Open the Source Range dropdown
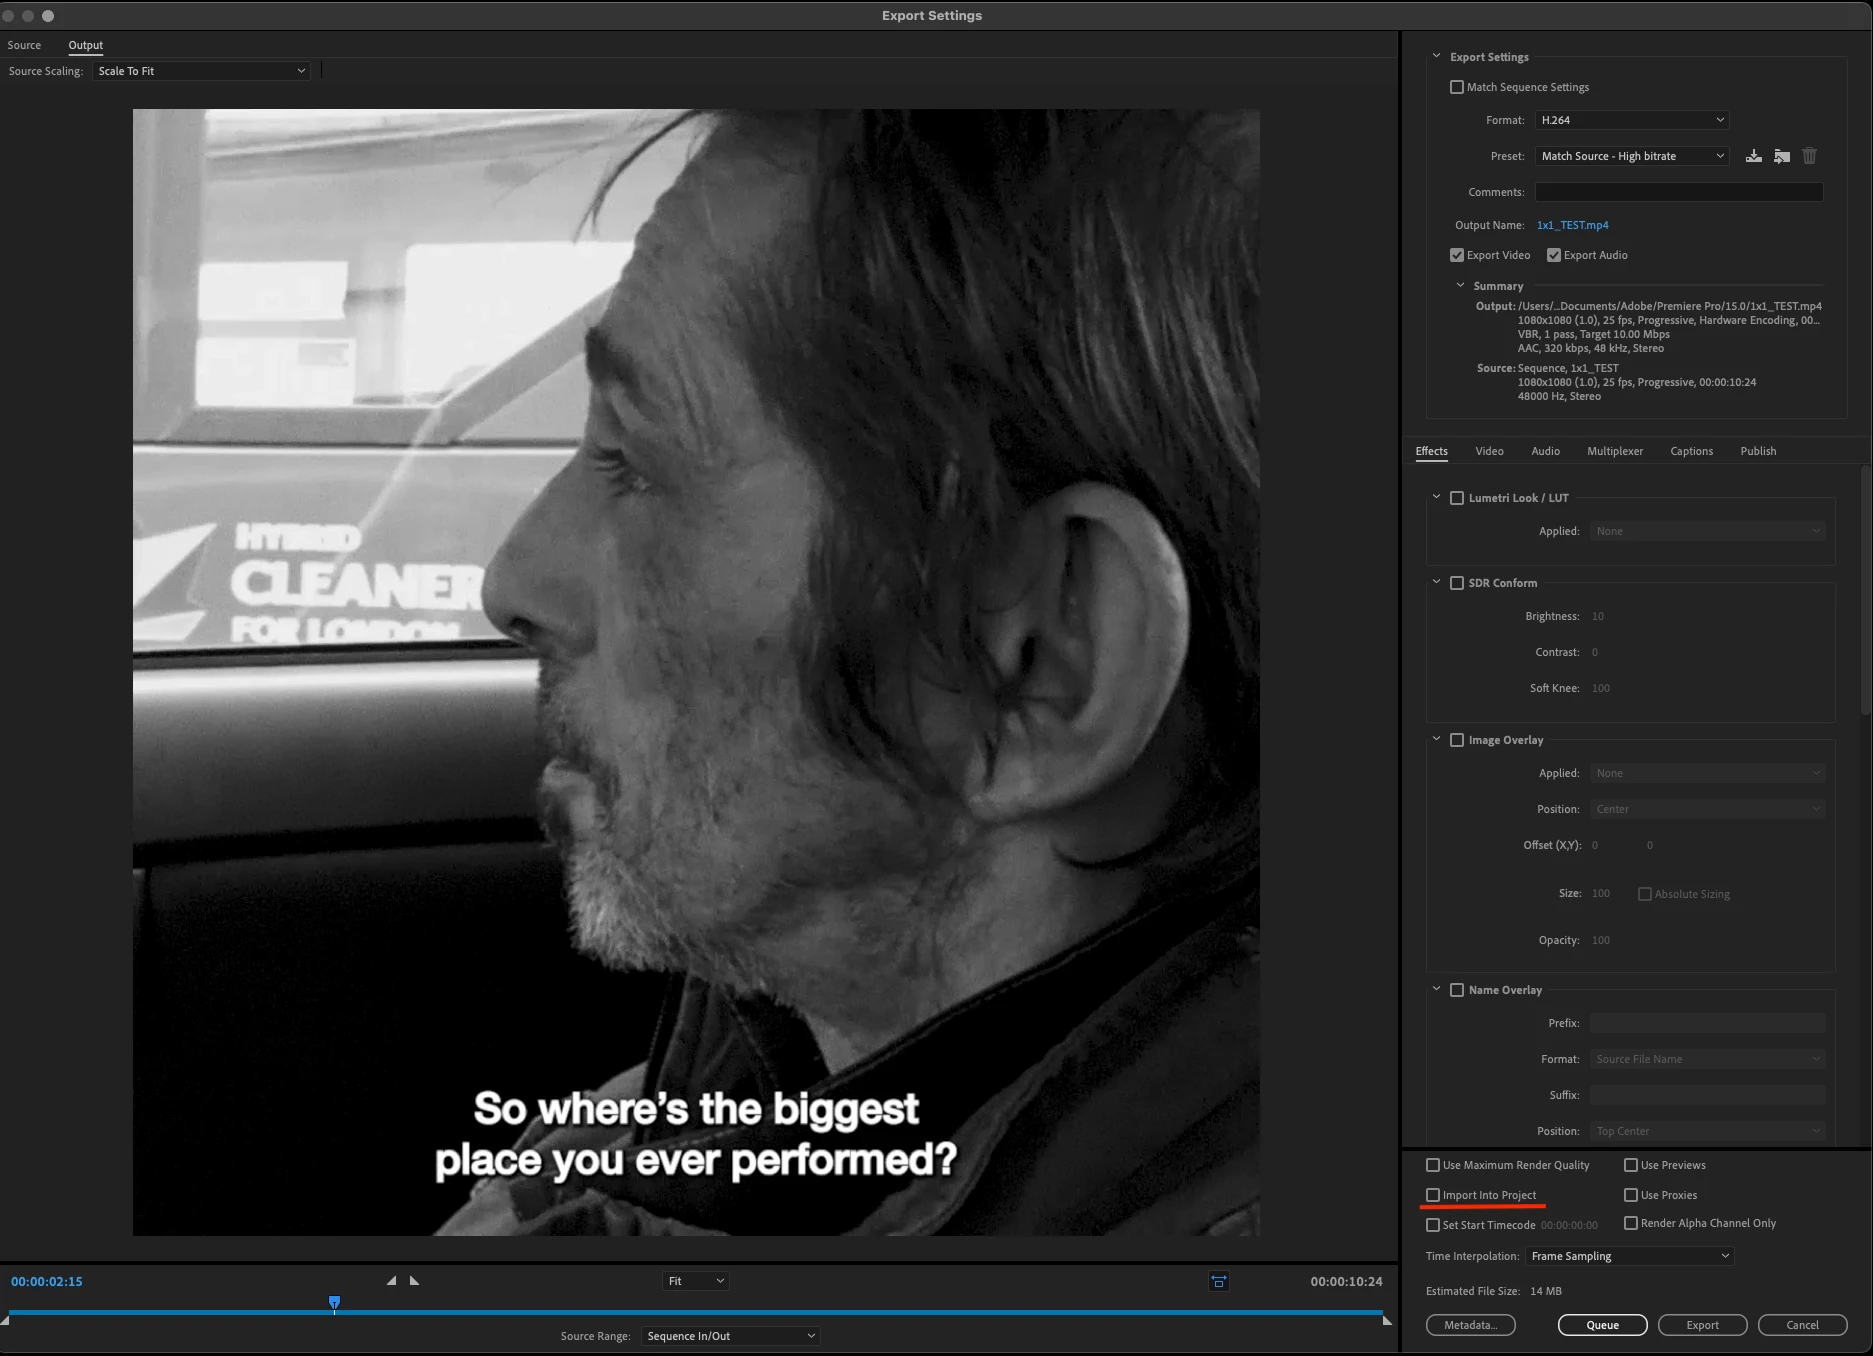The height and width of the screenshot is (1356, 1873). (x=730, y=1336)
